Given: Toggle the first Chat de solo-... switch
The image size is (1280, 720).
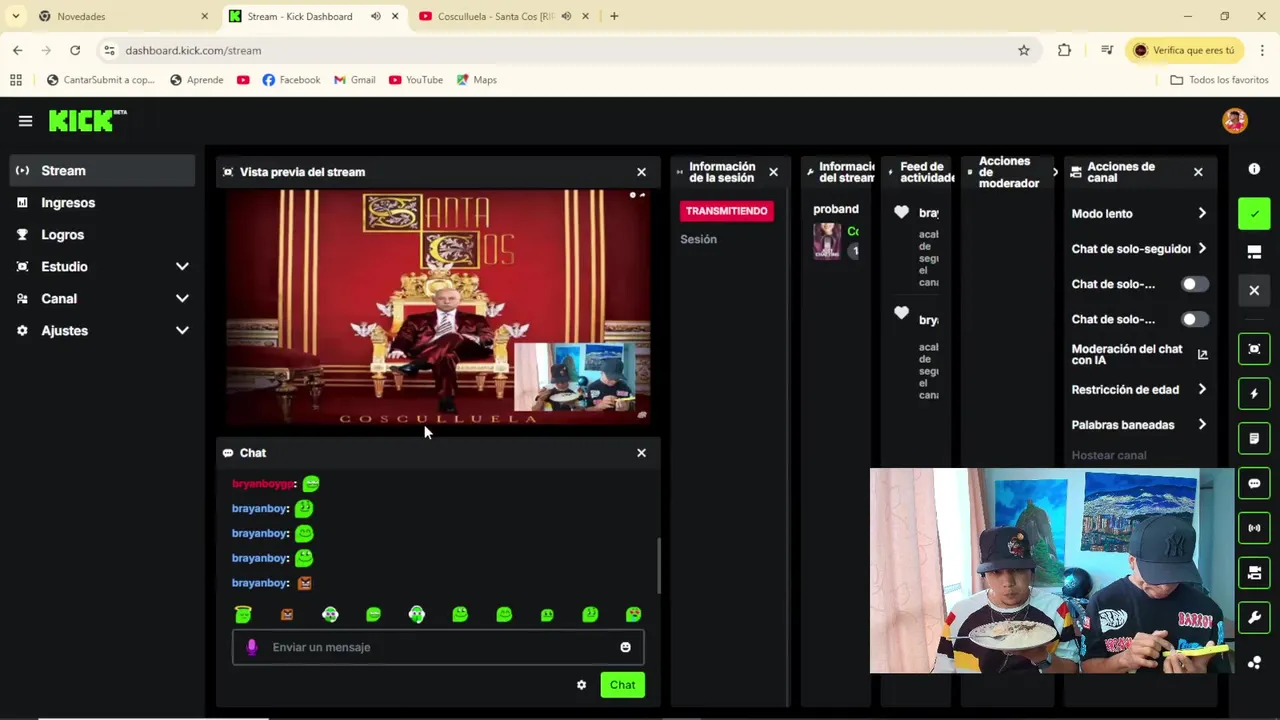Looking at the screenshot, I should (1194, 284).
